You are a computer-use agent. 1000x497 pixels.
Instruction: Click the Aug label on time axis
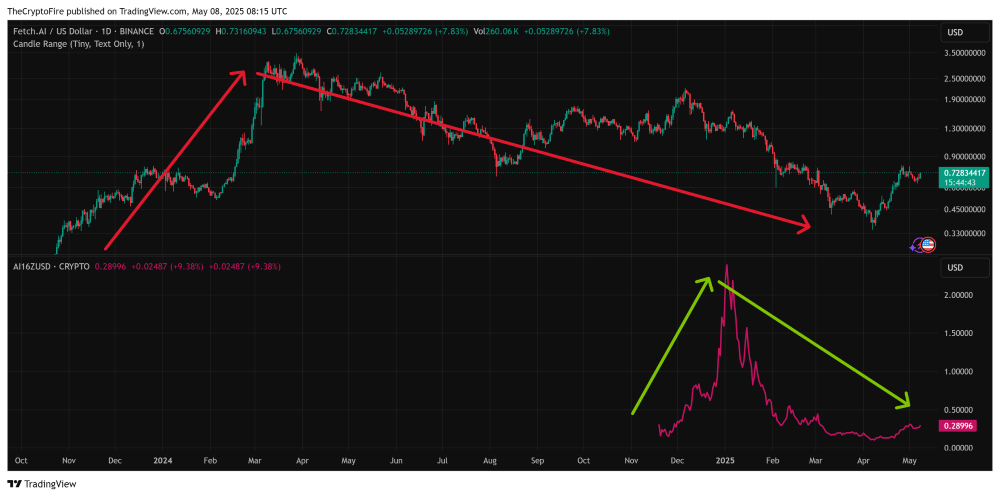(x=490, y=460)
